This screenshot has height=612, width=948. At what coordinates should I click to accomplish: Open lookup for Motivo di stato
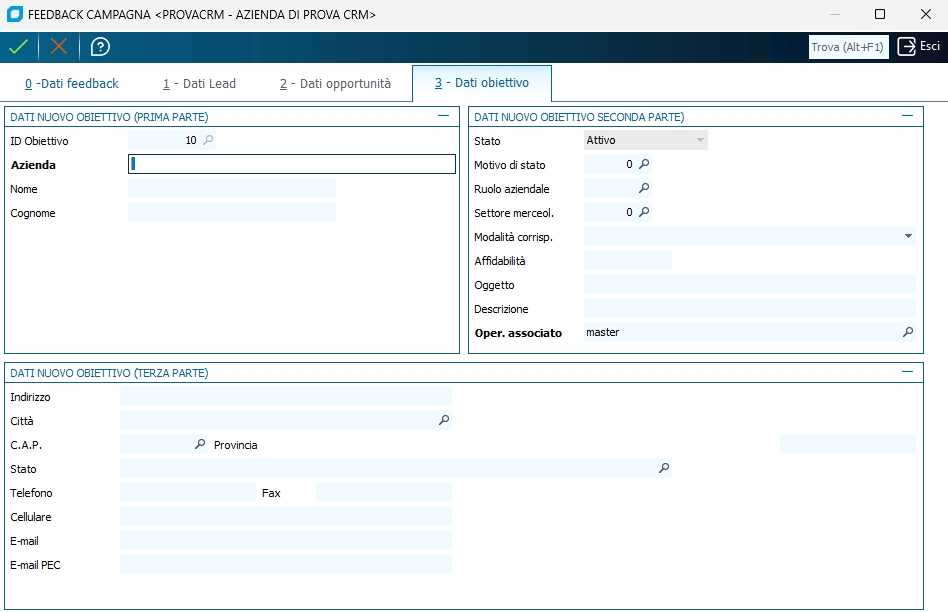pyautogui.click(x=644, y=164)
